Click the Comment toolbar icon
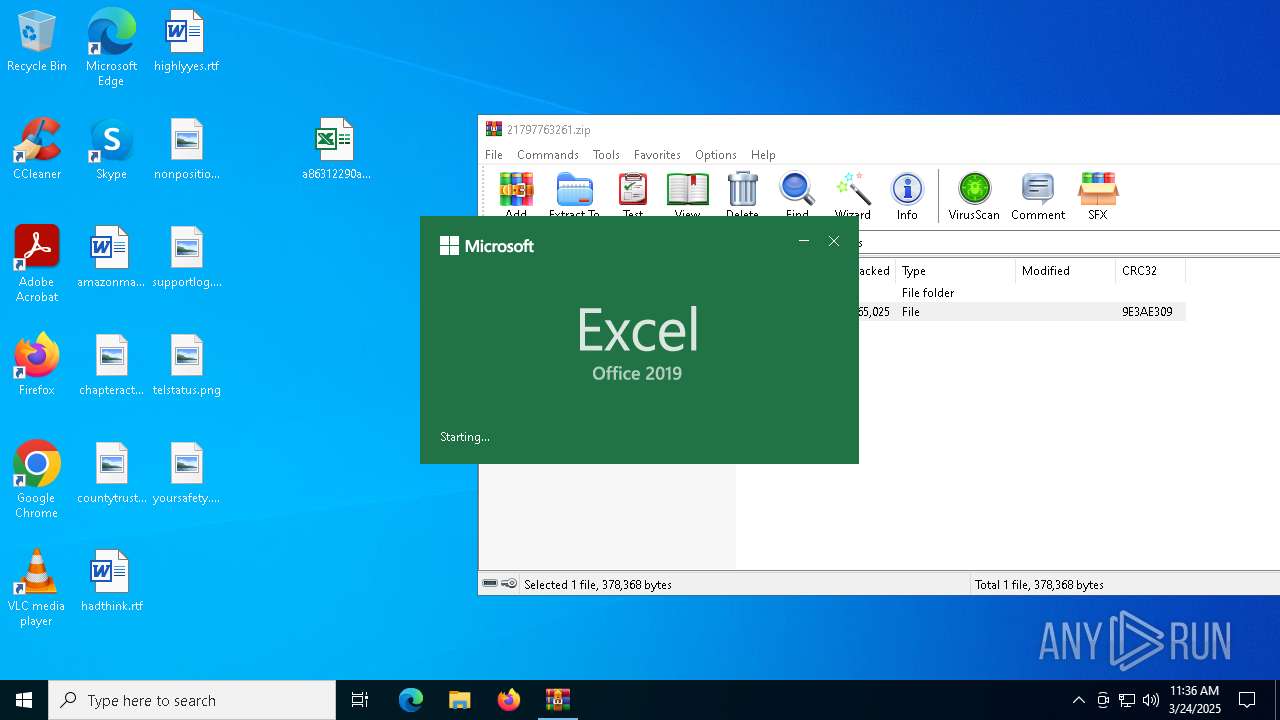The width and height of the screenshot is (1280, 720). [1038, 195]
